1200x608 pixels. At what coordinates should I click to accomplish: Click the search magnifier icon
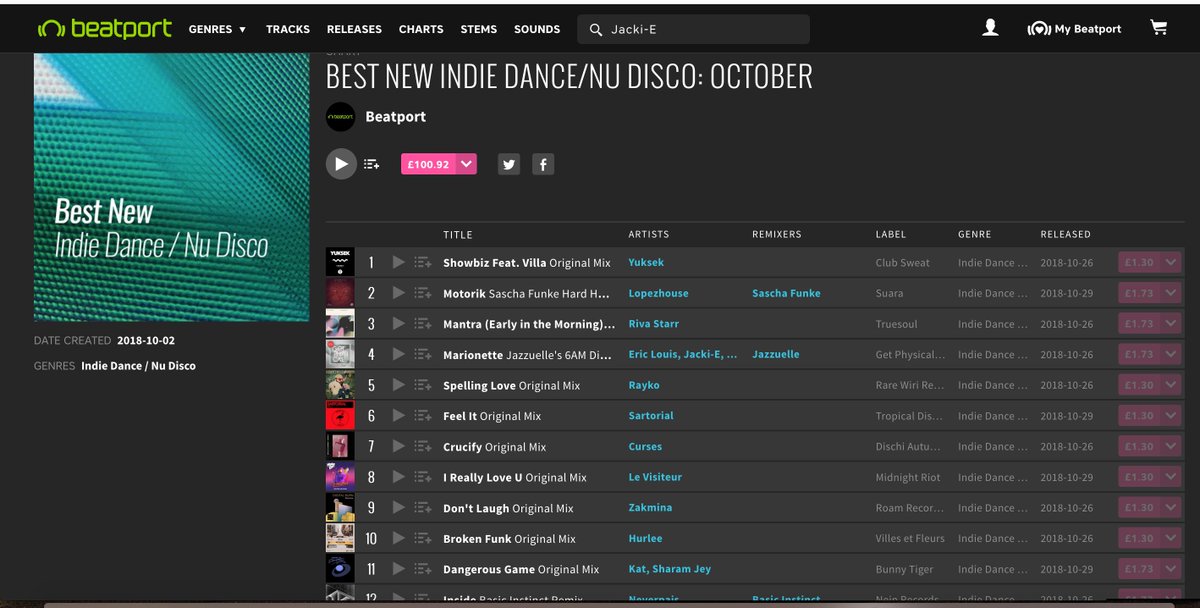coord(597,30)
